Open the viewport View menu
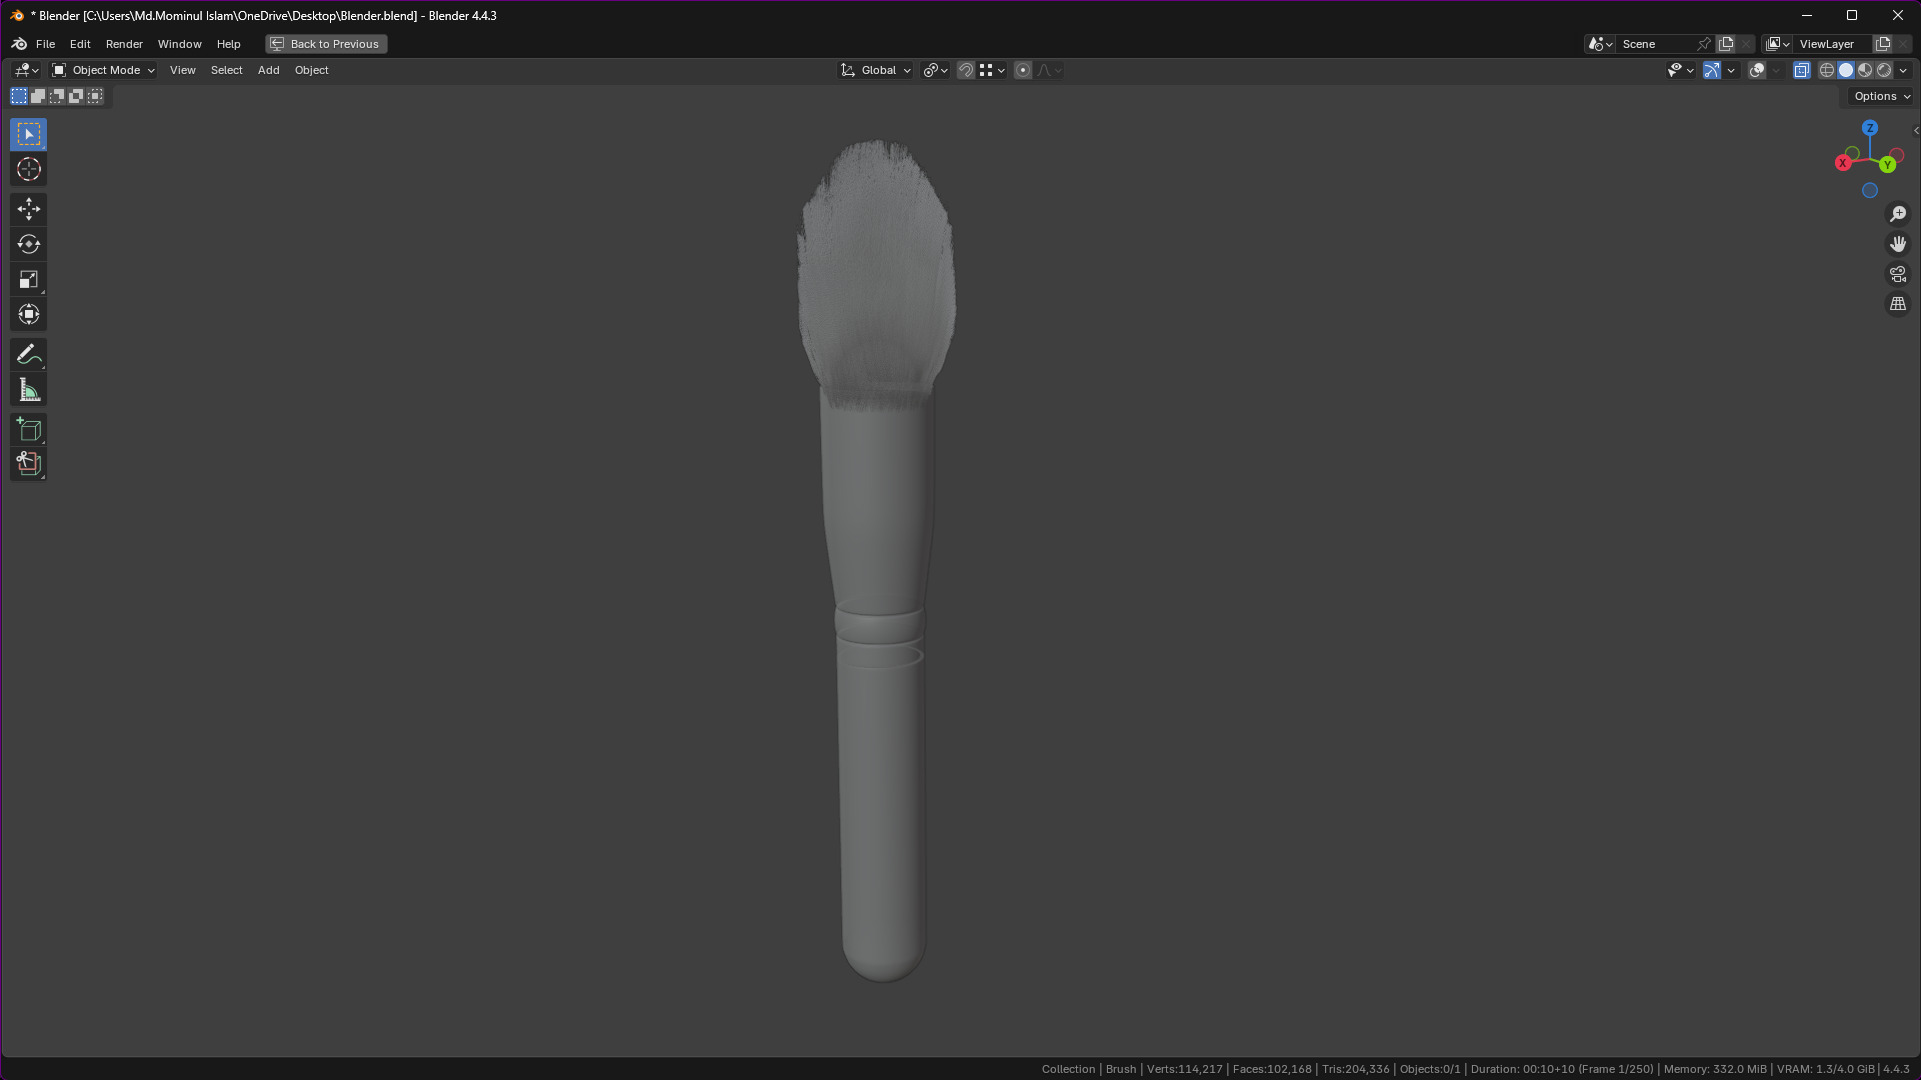The width and height of the screenshot is (1921, 1080). tap(182, 70)
